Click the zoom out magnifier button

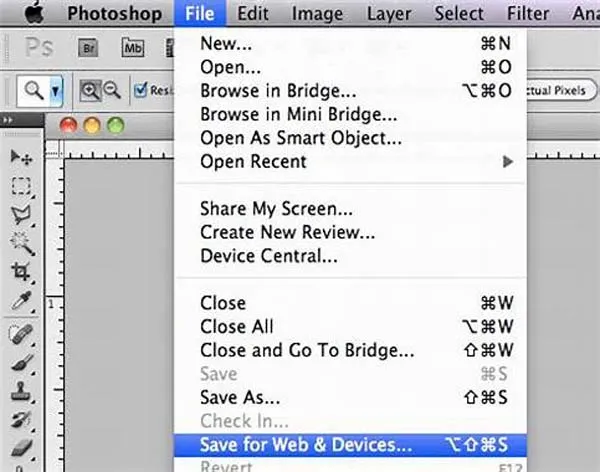pos(112,90)
